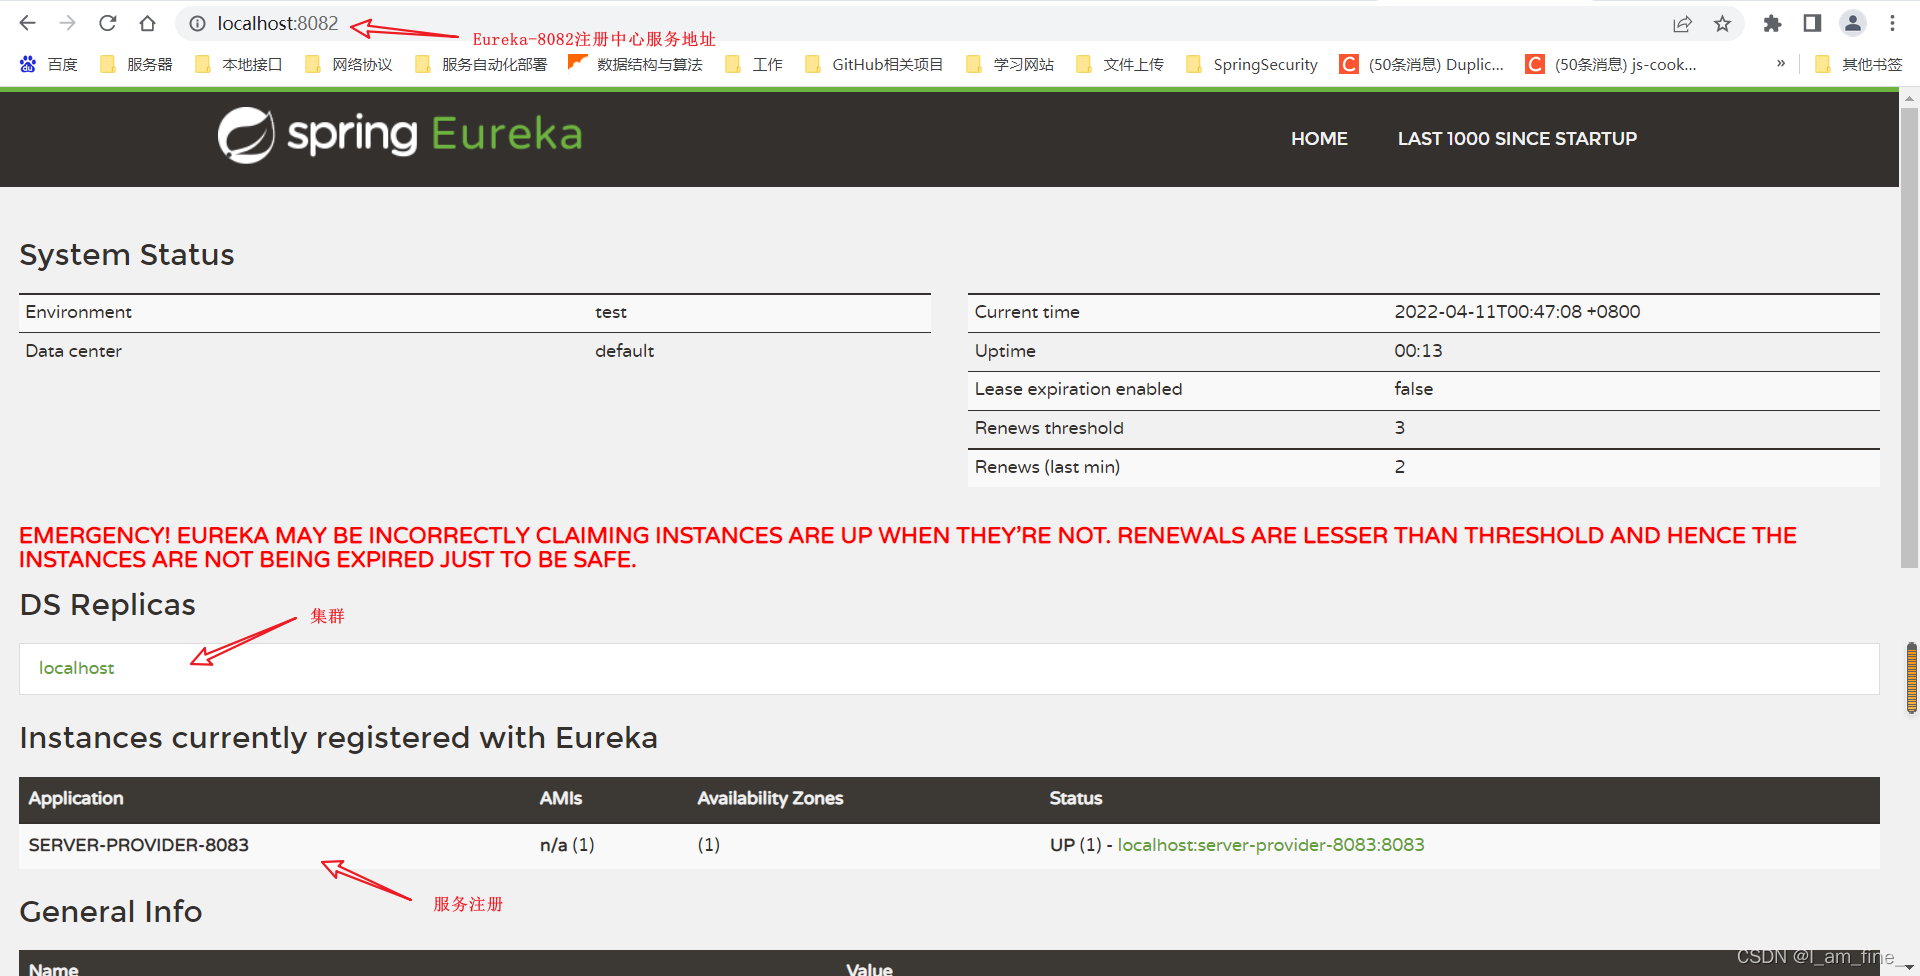Click the Application column header
The width and height of the screenshot is (1920, 976).
(x=76, y=798)
